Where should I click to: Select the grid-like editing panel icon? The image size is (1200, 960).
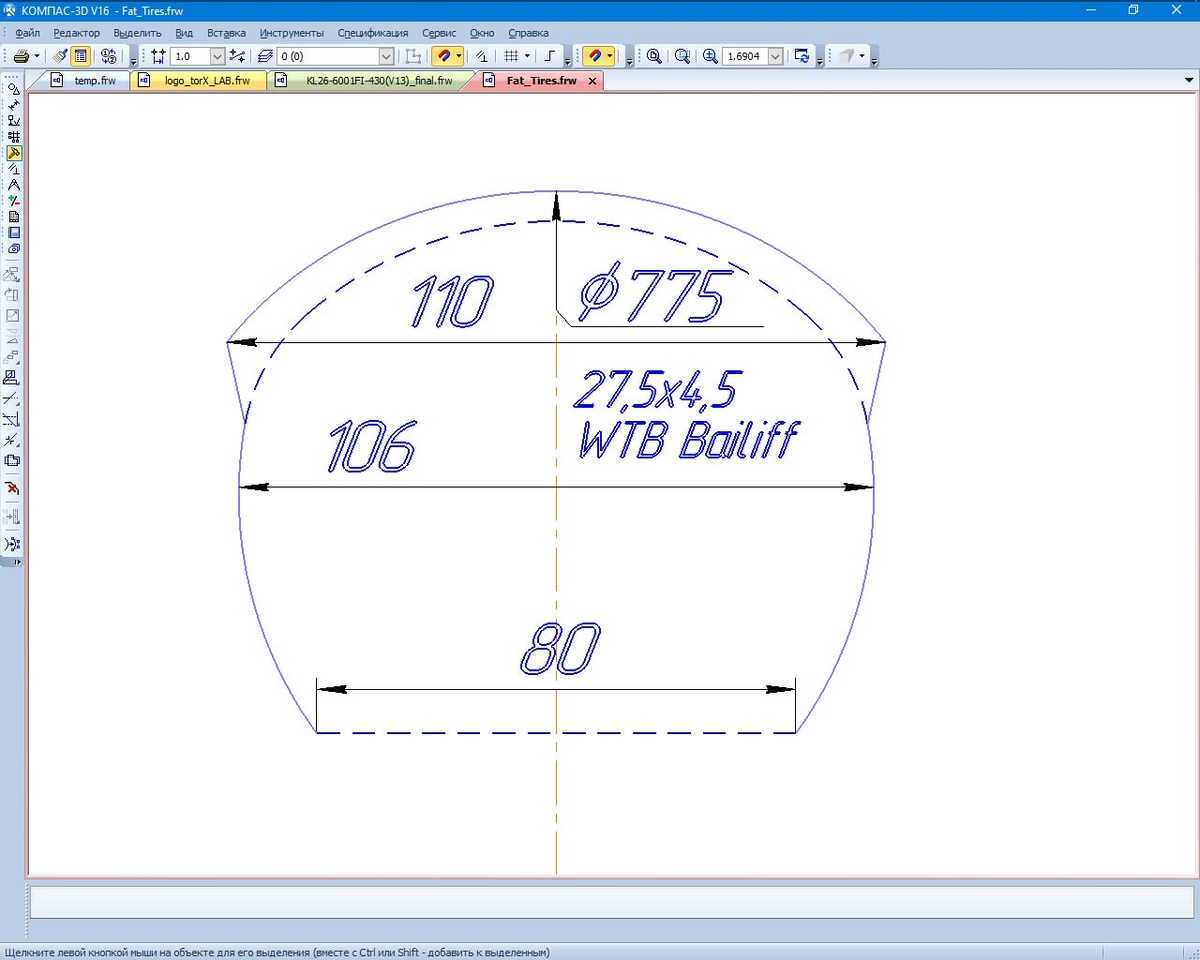14,137
